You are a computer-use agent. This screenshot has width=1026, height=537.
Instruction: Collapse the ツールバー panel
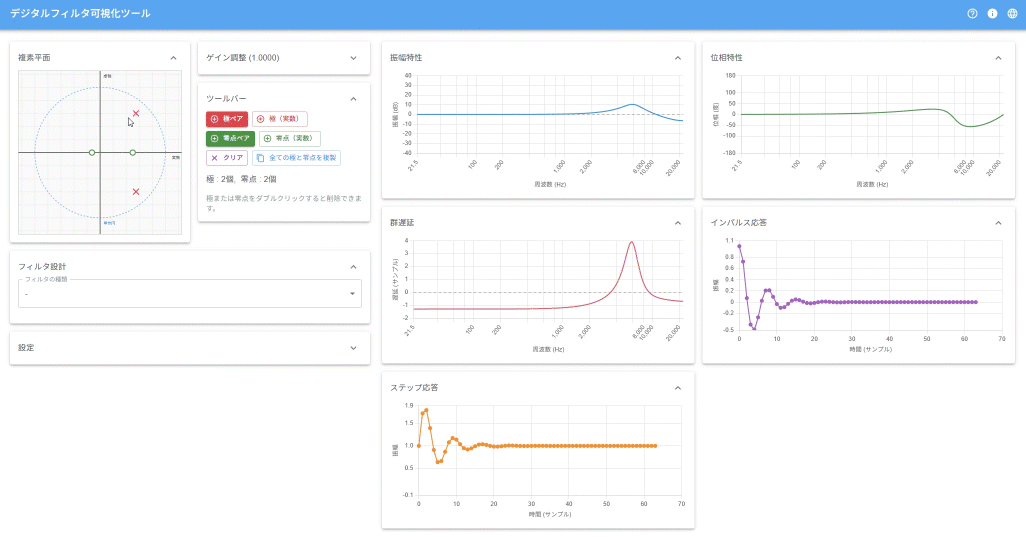tap(353, 99)
